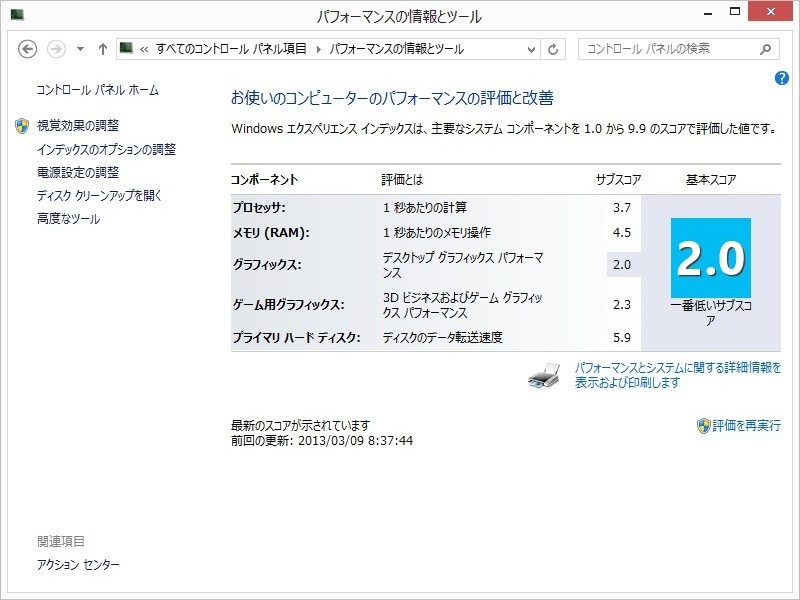Click highlighted graphics subscore 2.0
This screenshot has height=600, width=800.
pyautogui.click(x=622, y=265)
